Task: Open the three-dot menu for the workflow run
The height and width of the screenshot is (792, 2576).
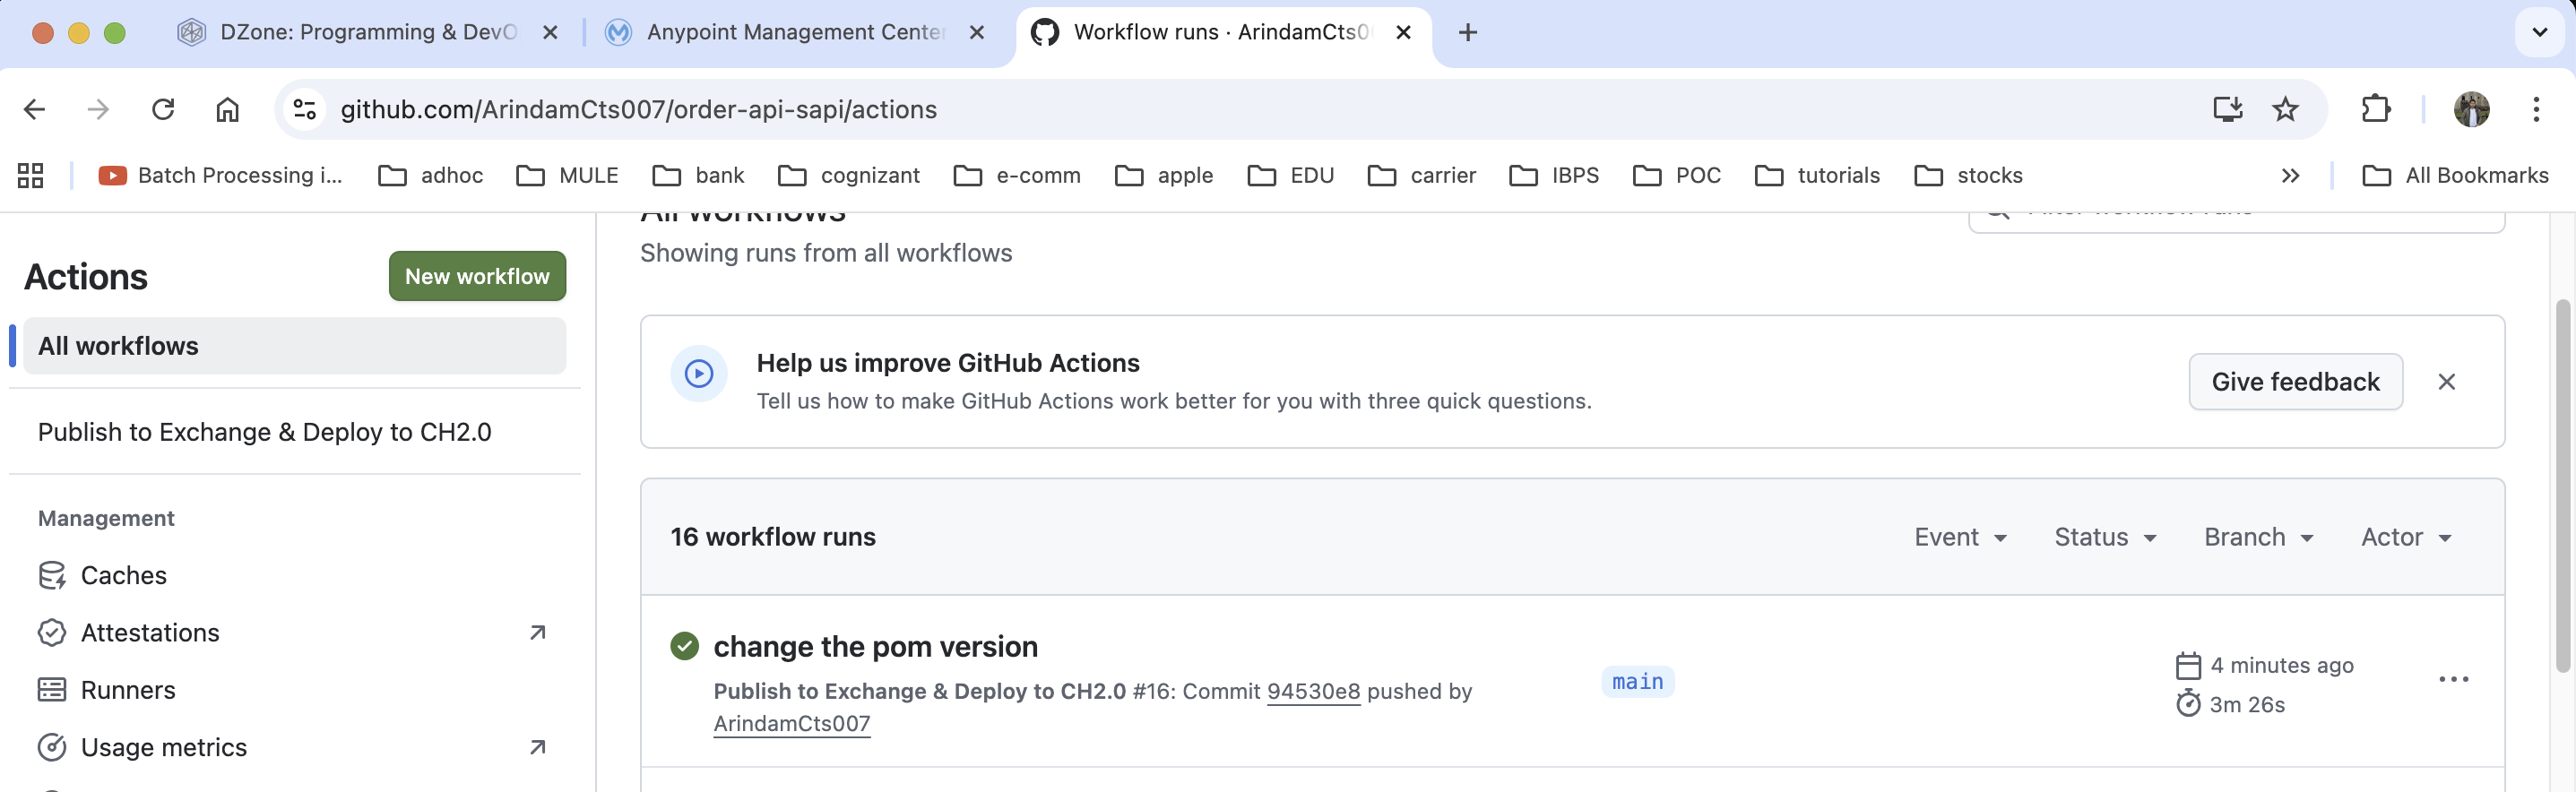Action: [2453, 680]
